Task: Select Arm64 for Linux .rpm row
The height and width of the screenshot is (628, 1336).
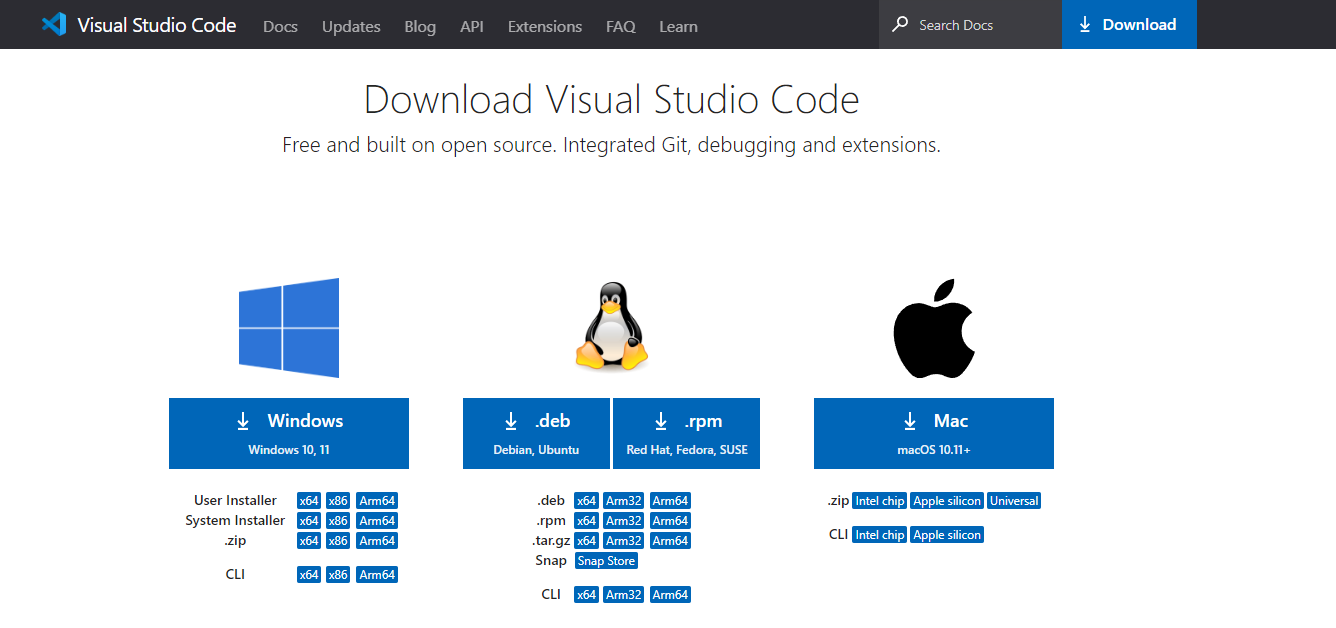Action: 670,521
